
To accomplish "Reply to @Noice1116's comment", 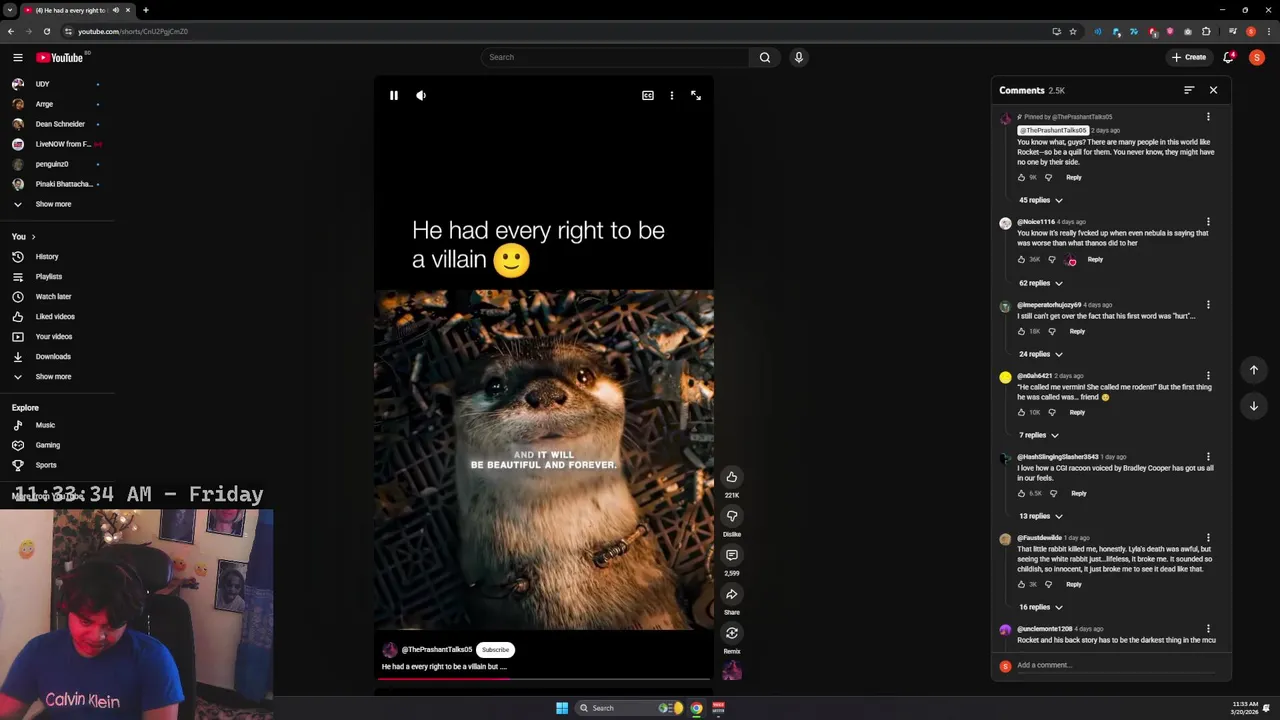I will [x=1095, y=260].
